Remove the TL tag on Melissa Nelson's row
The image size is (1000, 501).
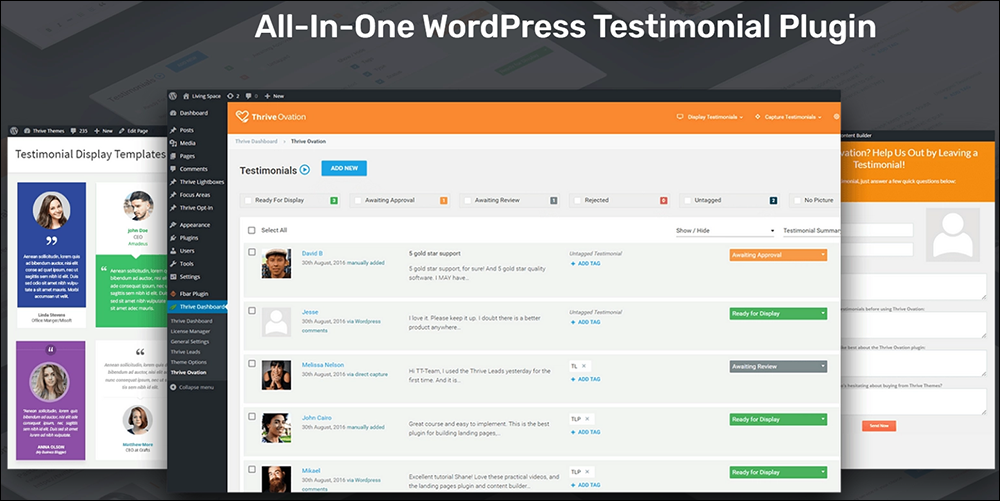(x=584, y=366)
